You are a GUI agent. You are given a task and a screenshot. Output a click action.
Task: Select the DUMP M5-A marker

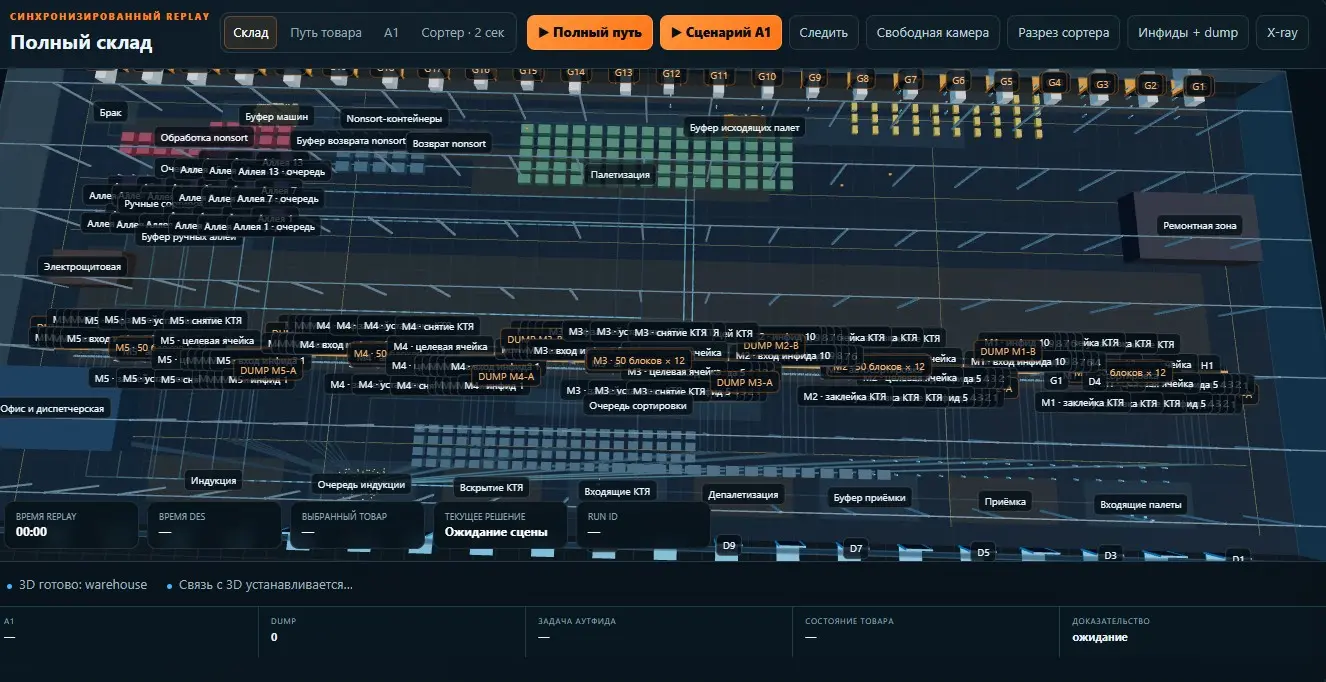[x=269, y=370]
